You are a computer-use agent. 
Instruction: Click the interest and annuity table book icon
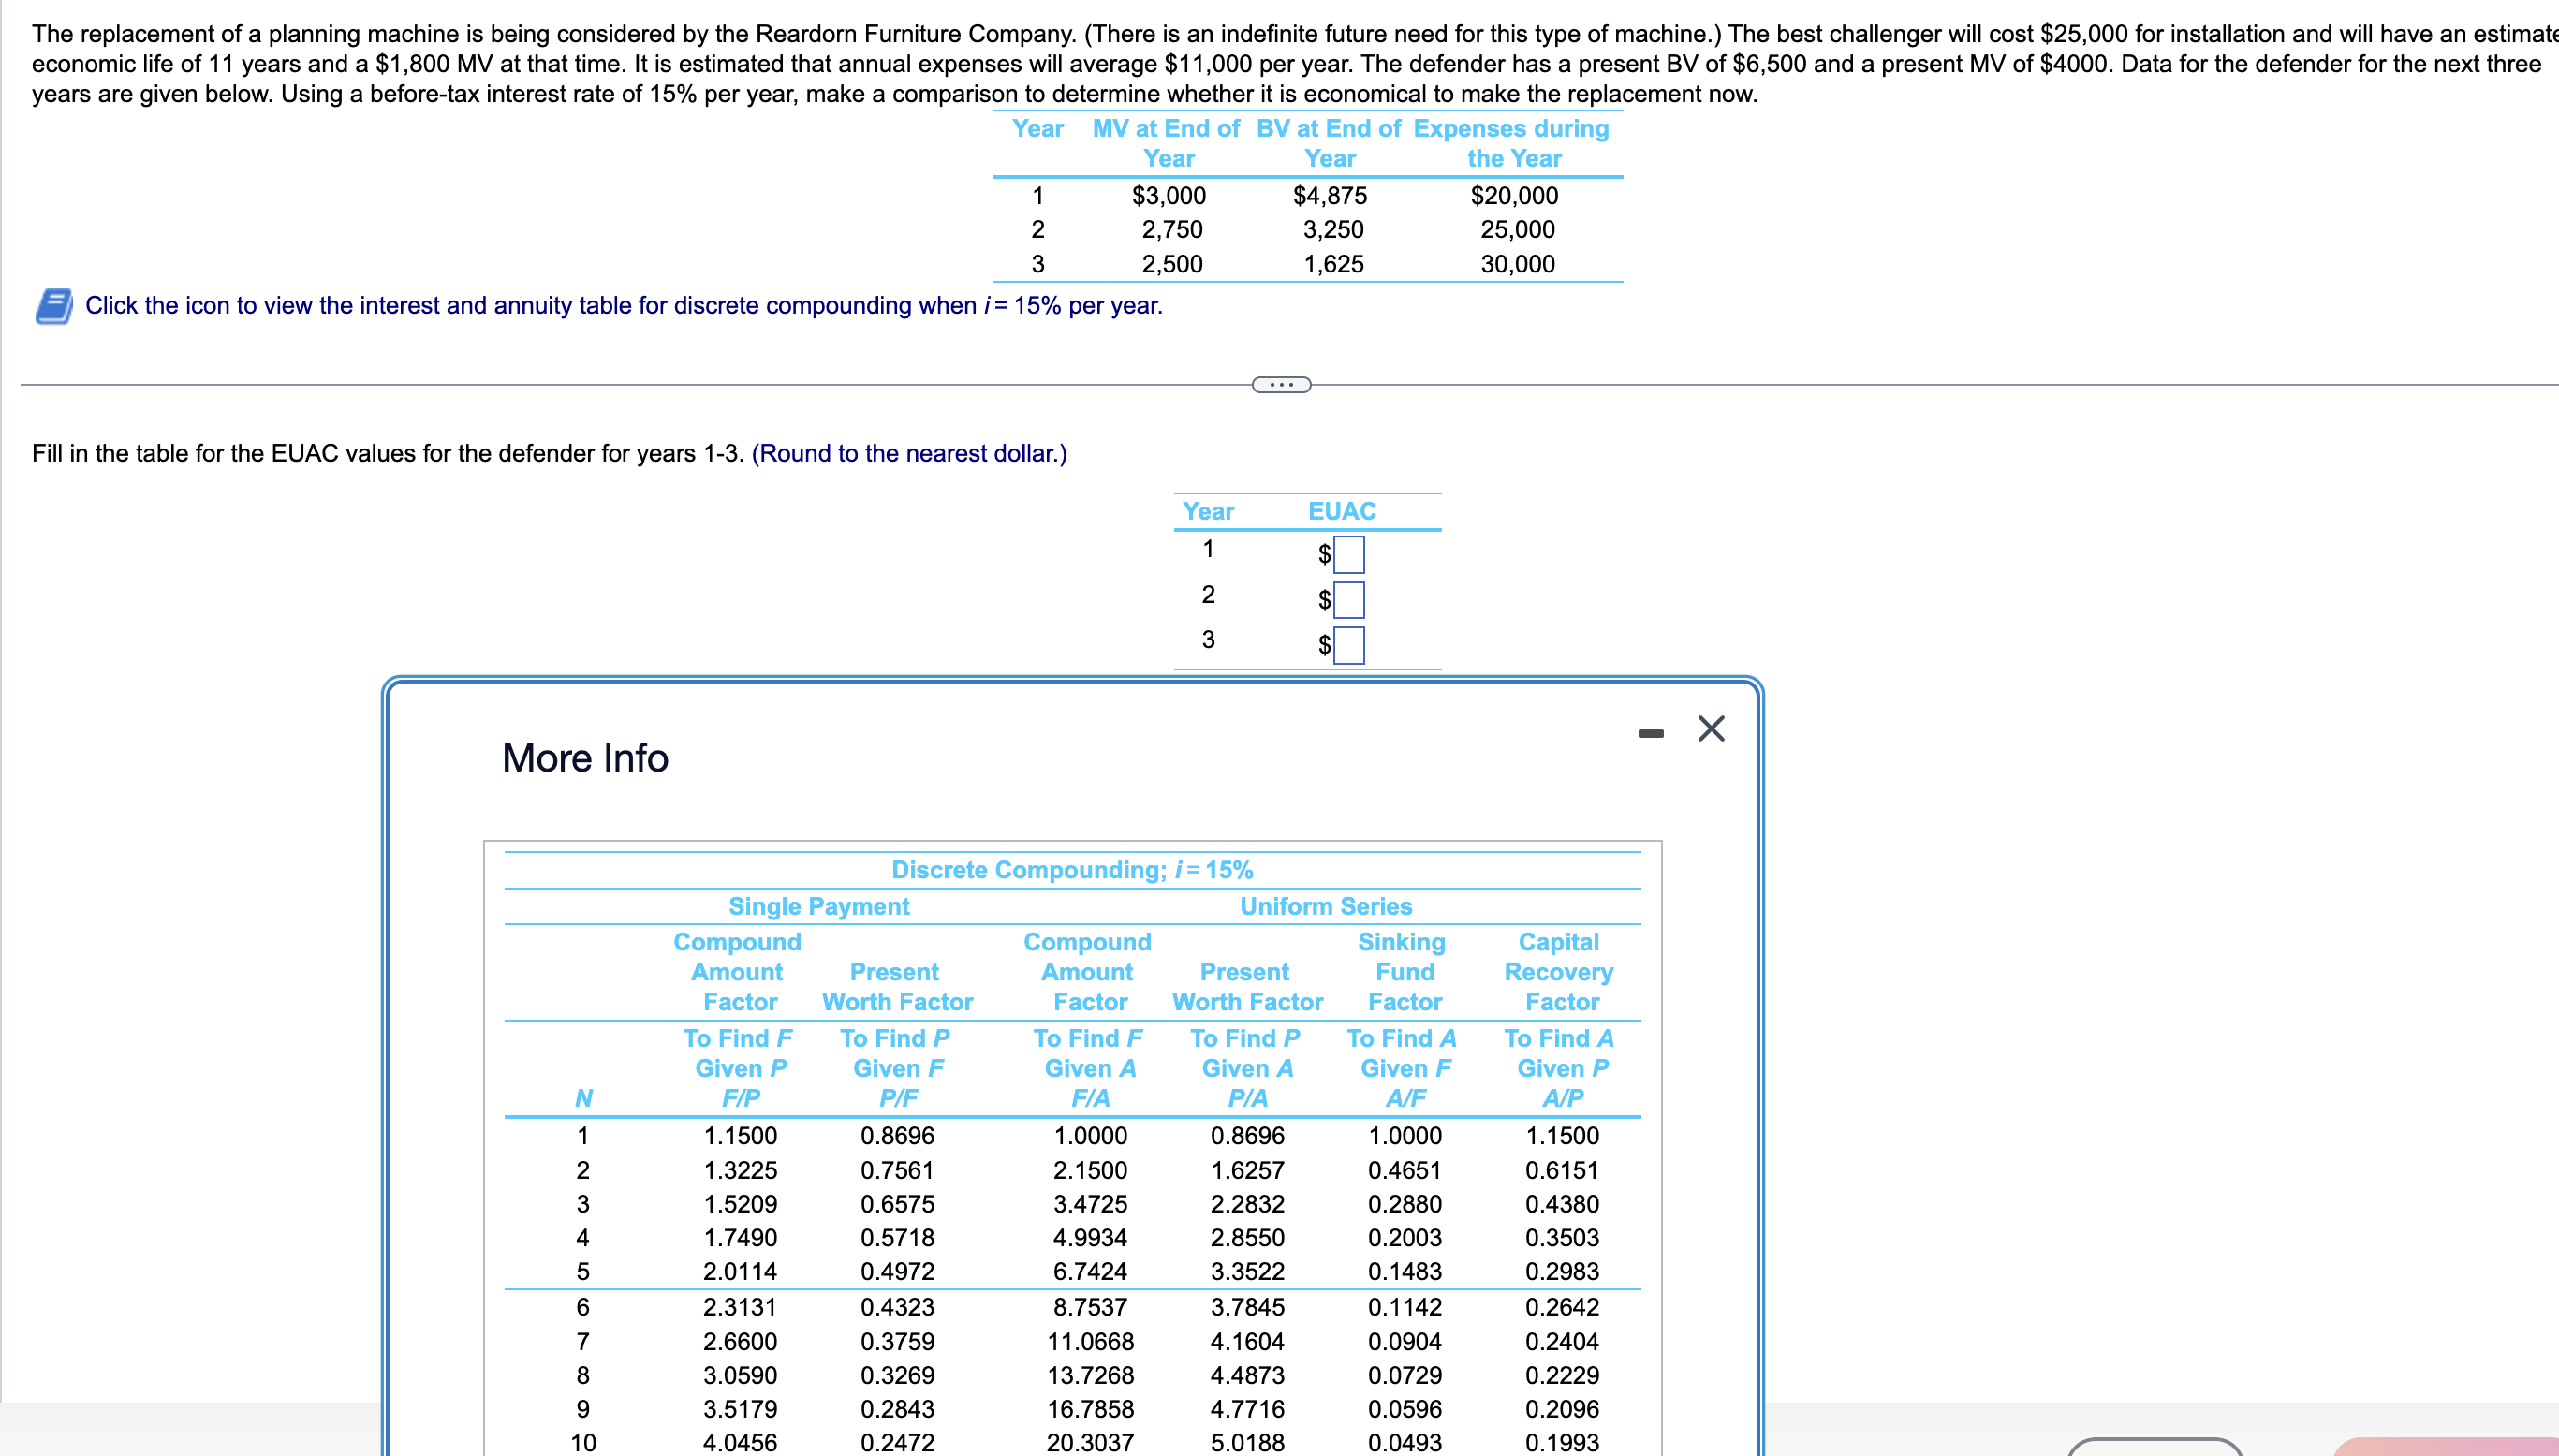pos(53,309)
